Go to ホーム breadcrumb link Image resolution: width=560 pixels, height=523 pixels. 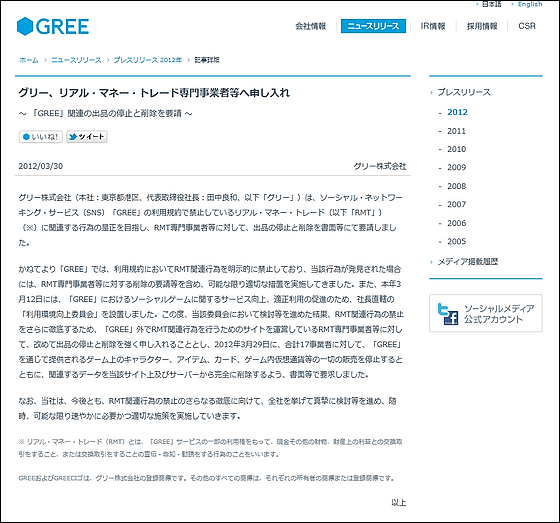(x=29, y=60)
